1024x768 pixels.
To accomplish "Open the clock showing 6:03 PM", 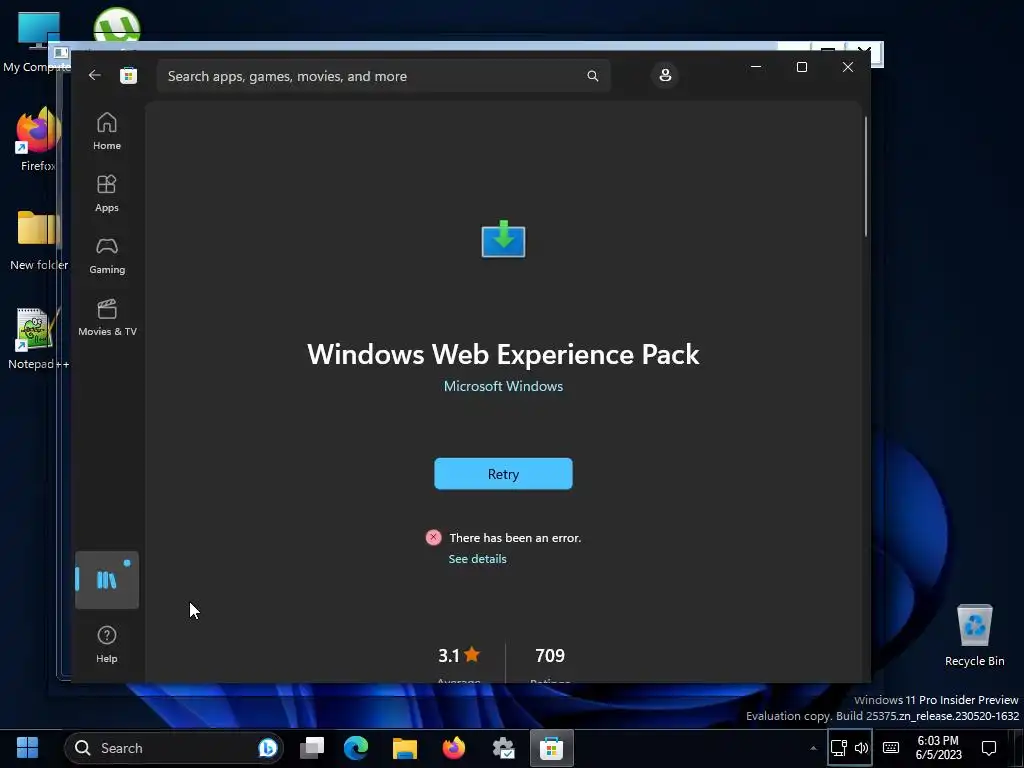I will (938, 748).
